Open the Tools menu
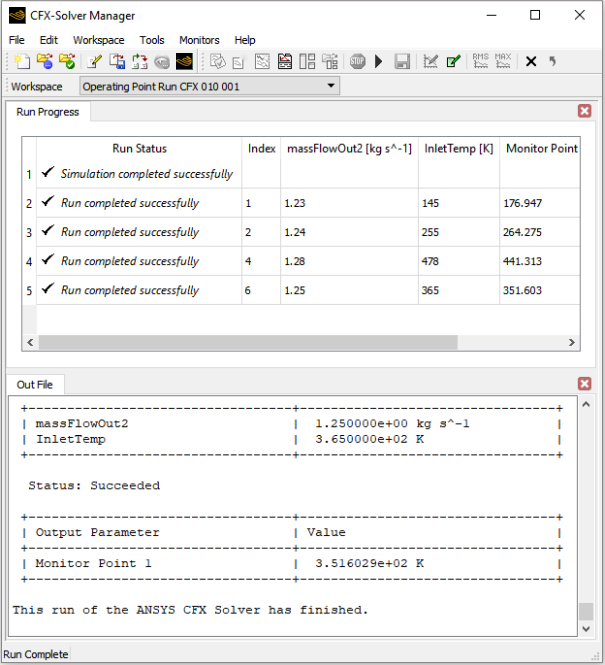The width and height of the screenshot is (605, 665). (x=152, y=40)
